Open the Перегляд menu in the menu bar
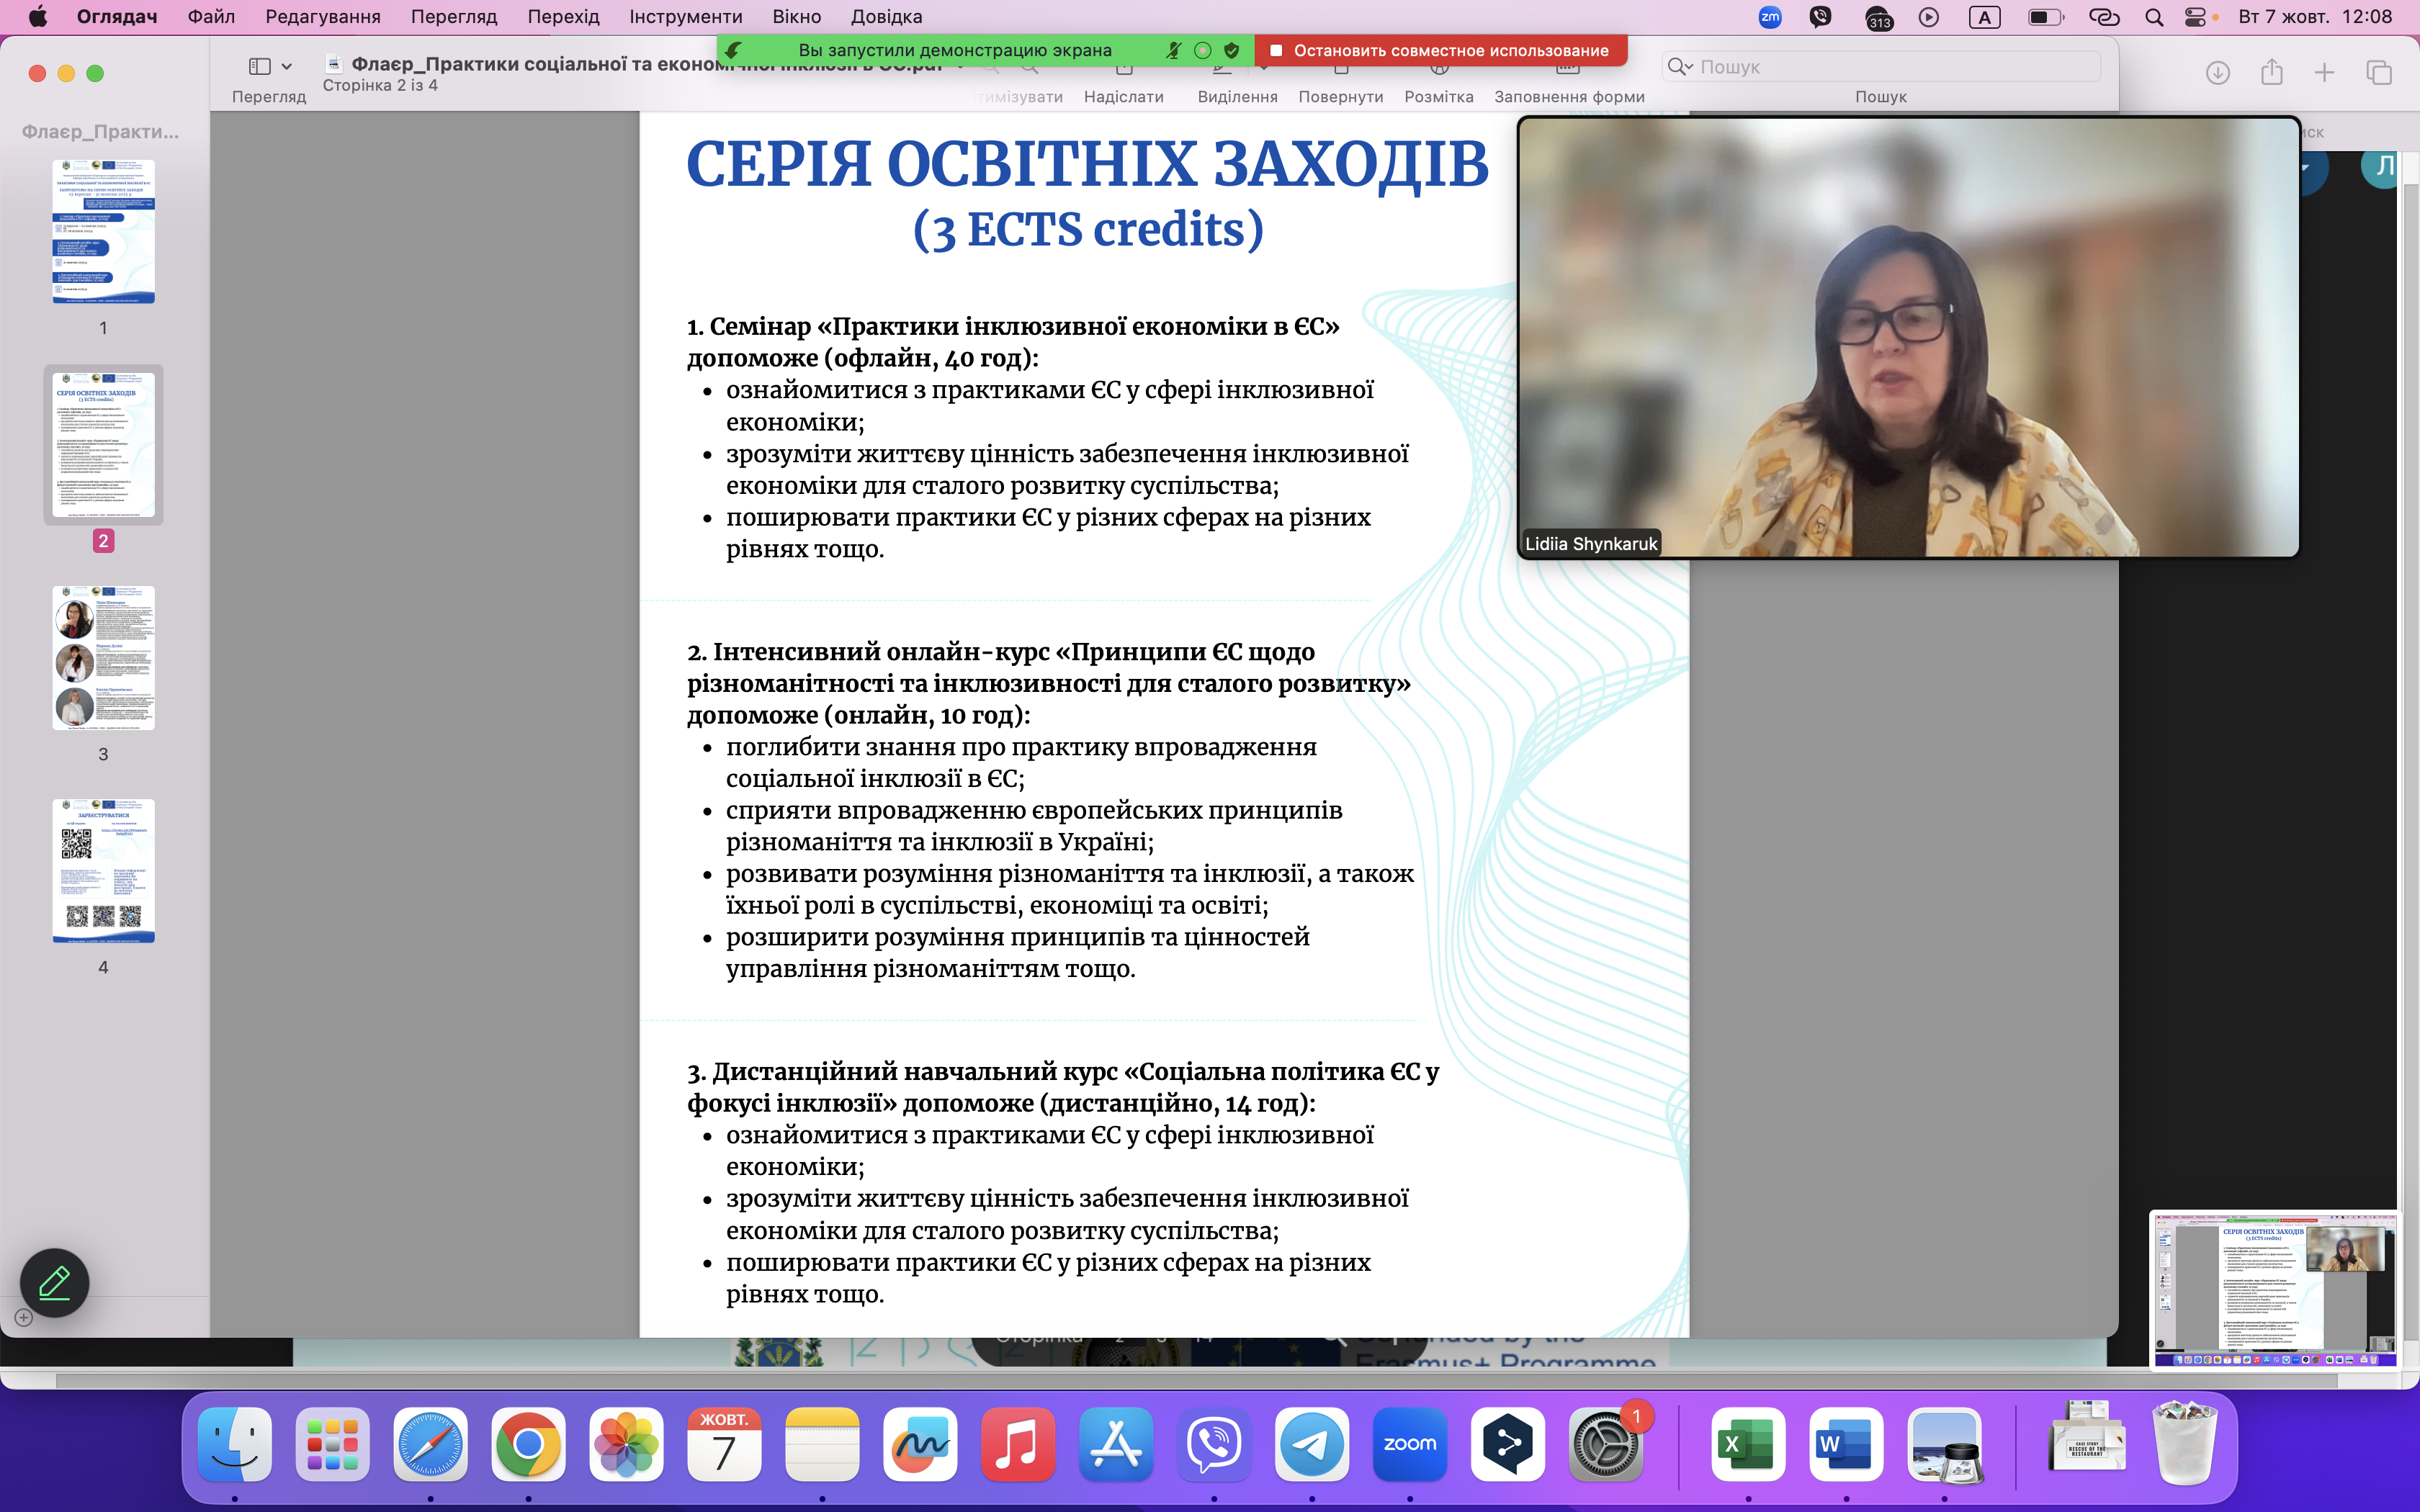2420x1512 pixels. [453, 17]
